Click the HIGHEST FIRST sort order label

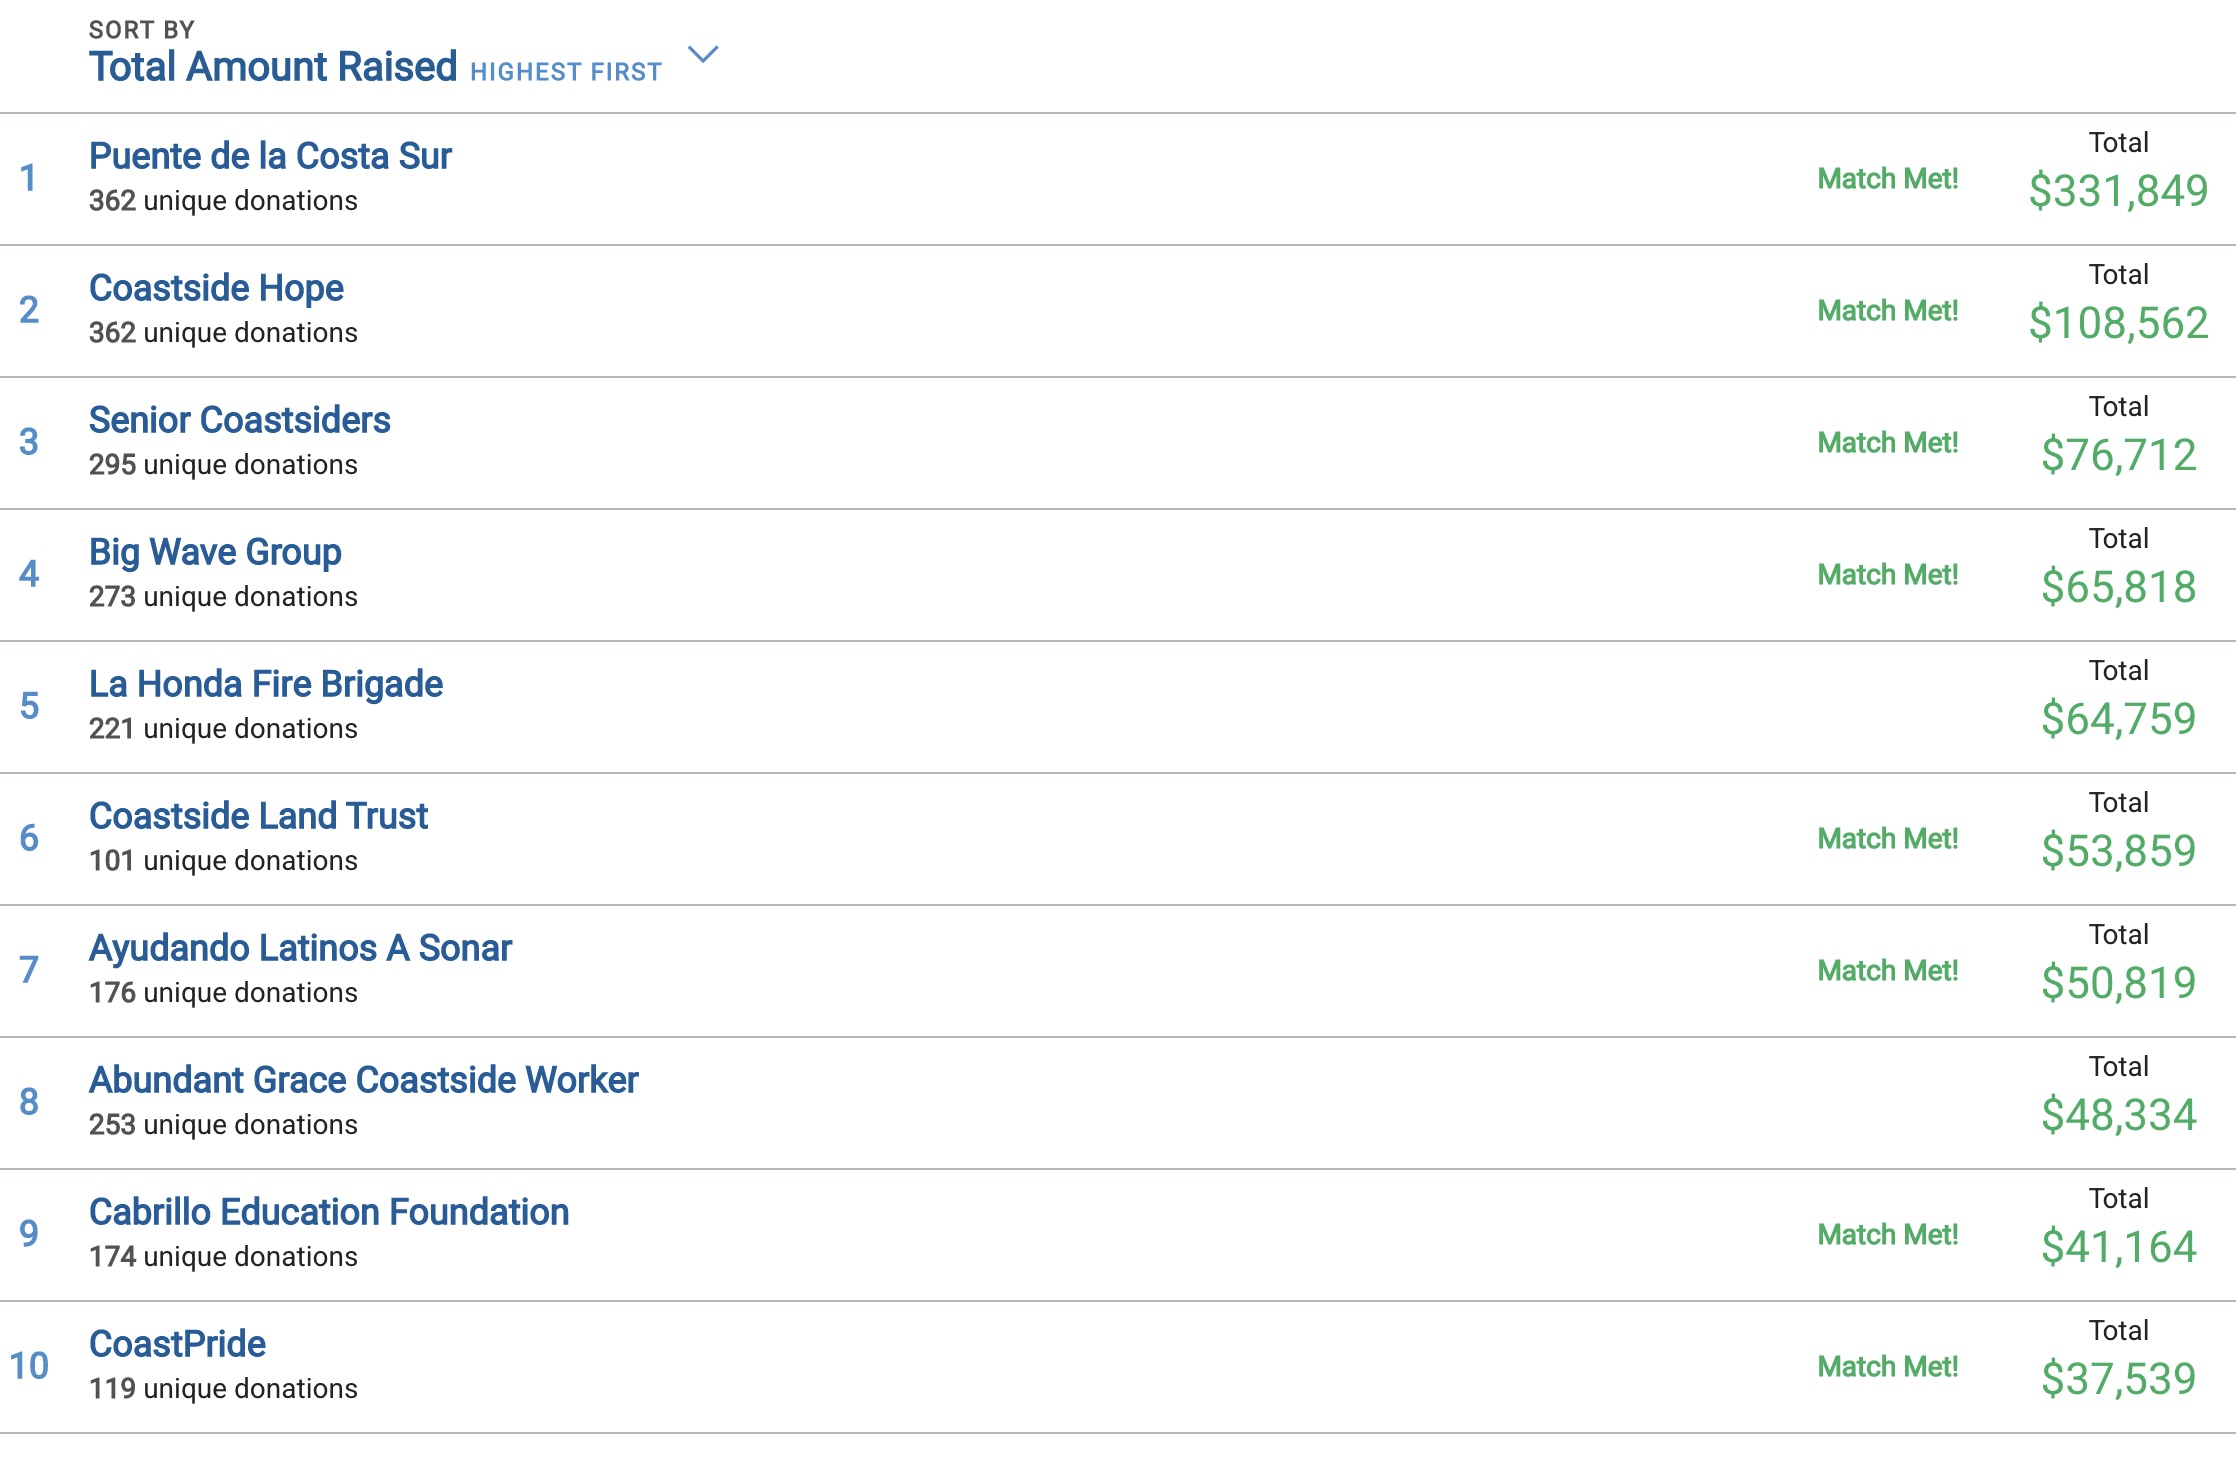[566, 72]
